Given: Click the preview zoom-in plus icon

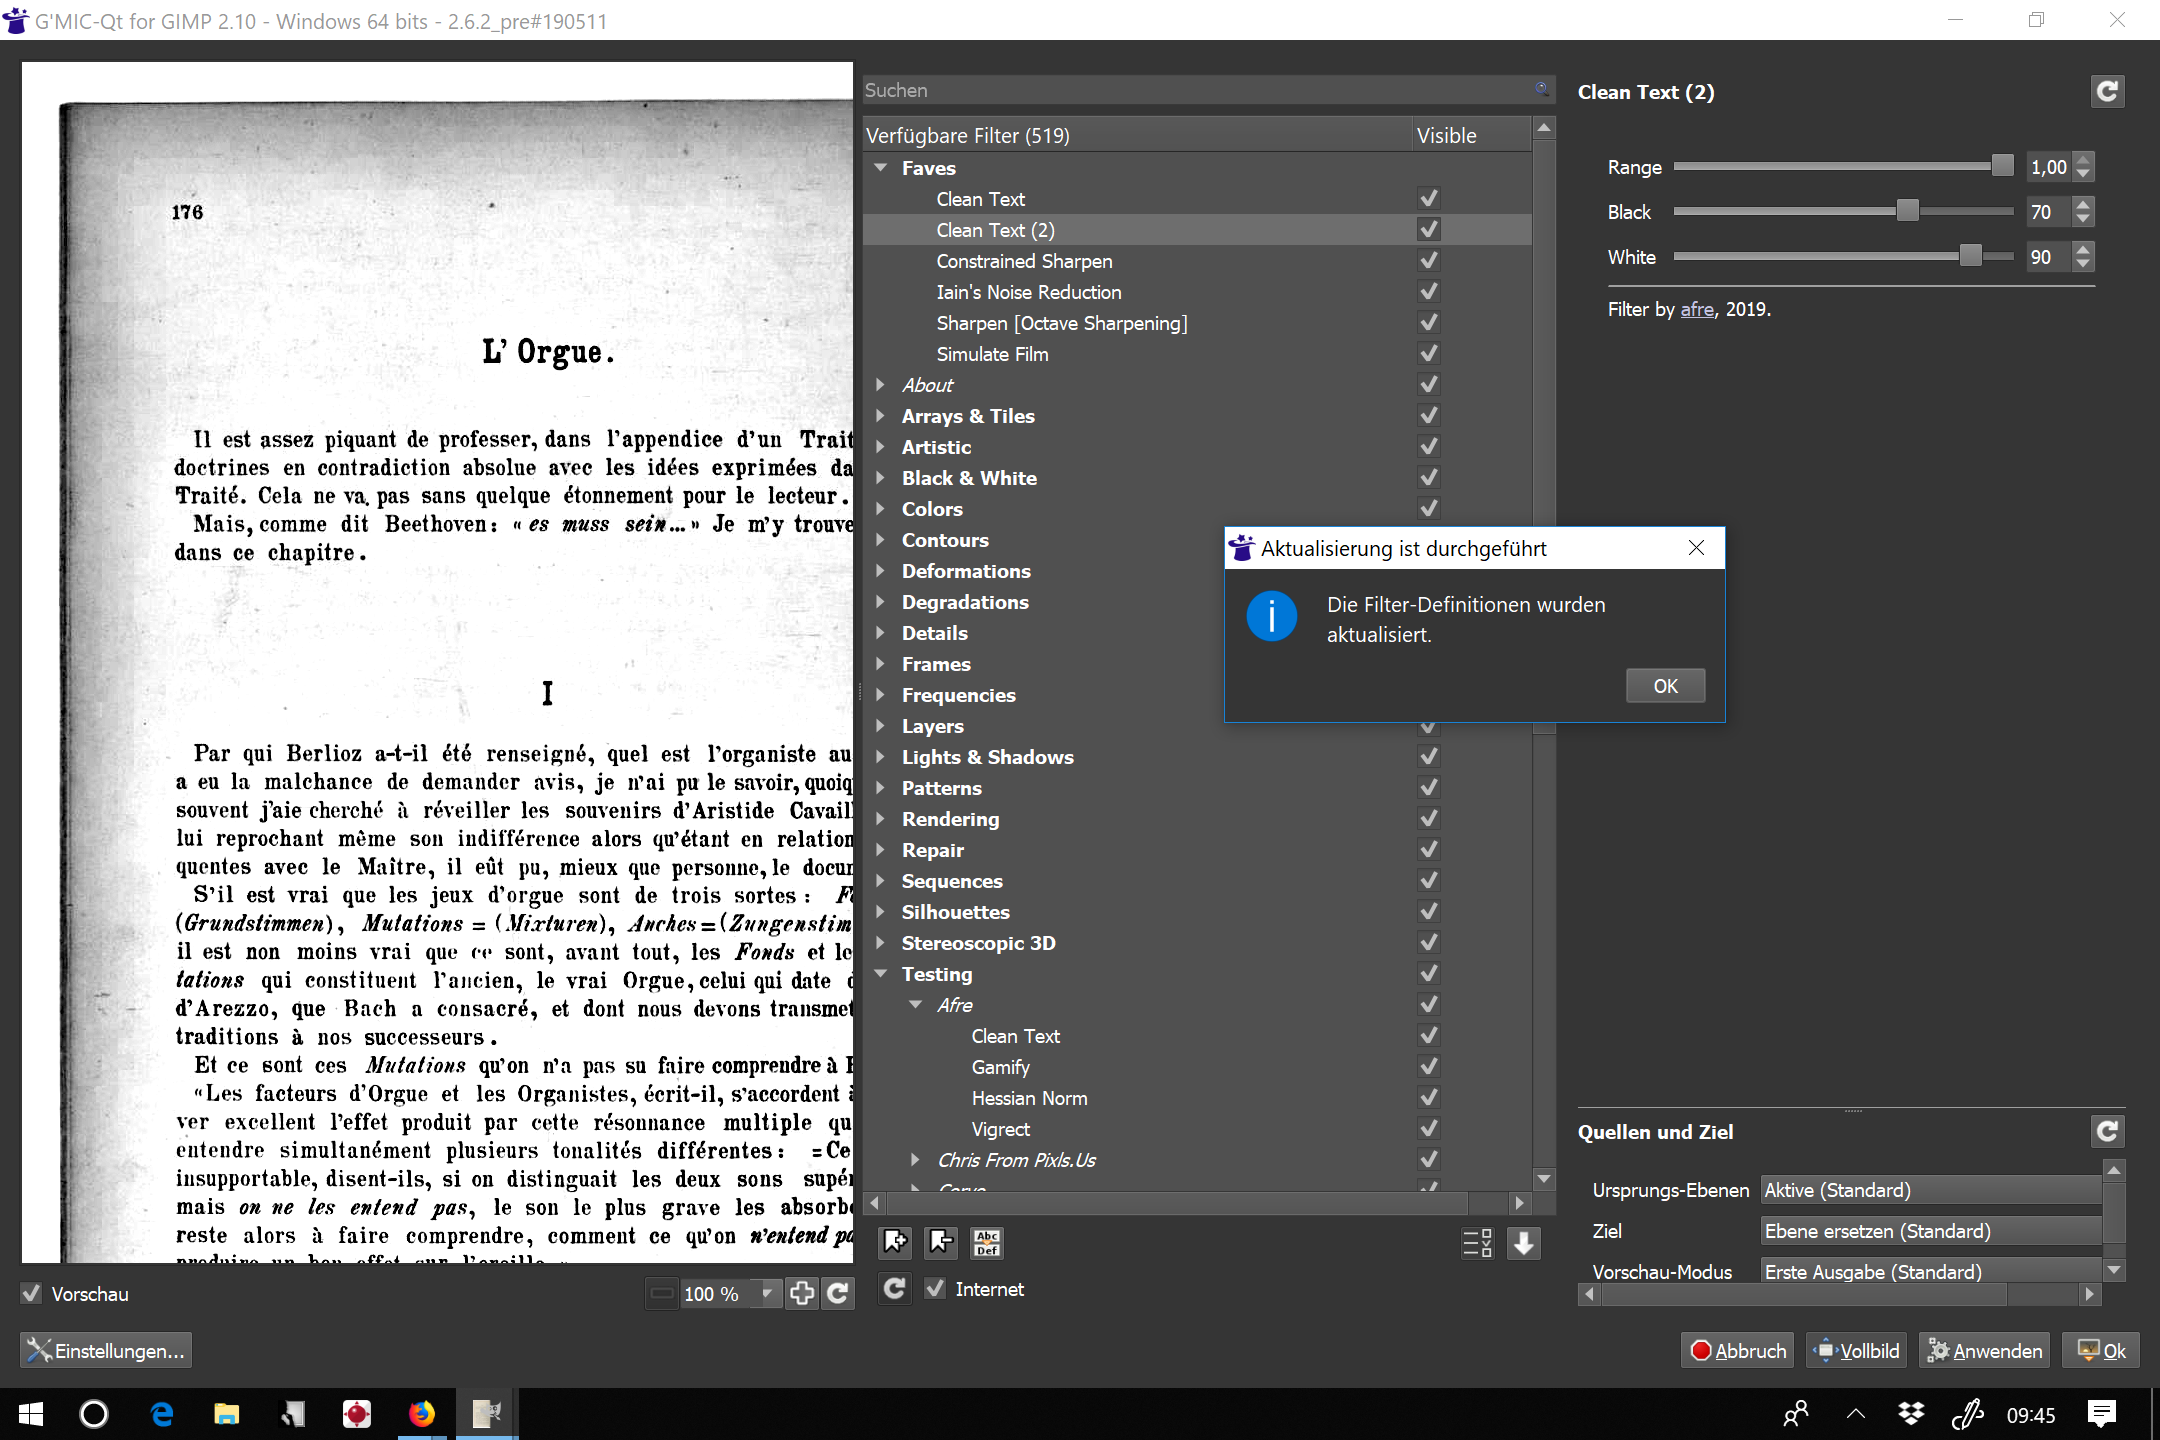Looking at the screenshot, I should click(802, 1293).
